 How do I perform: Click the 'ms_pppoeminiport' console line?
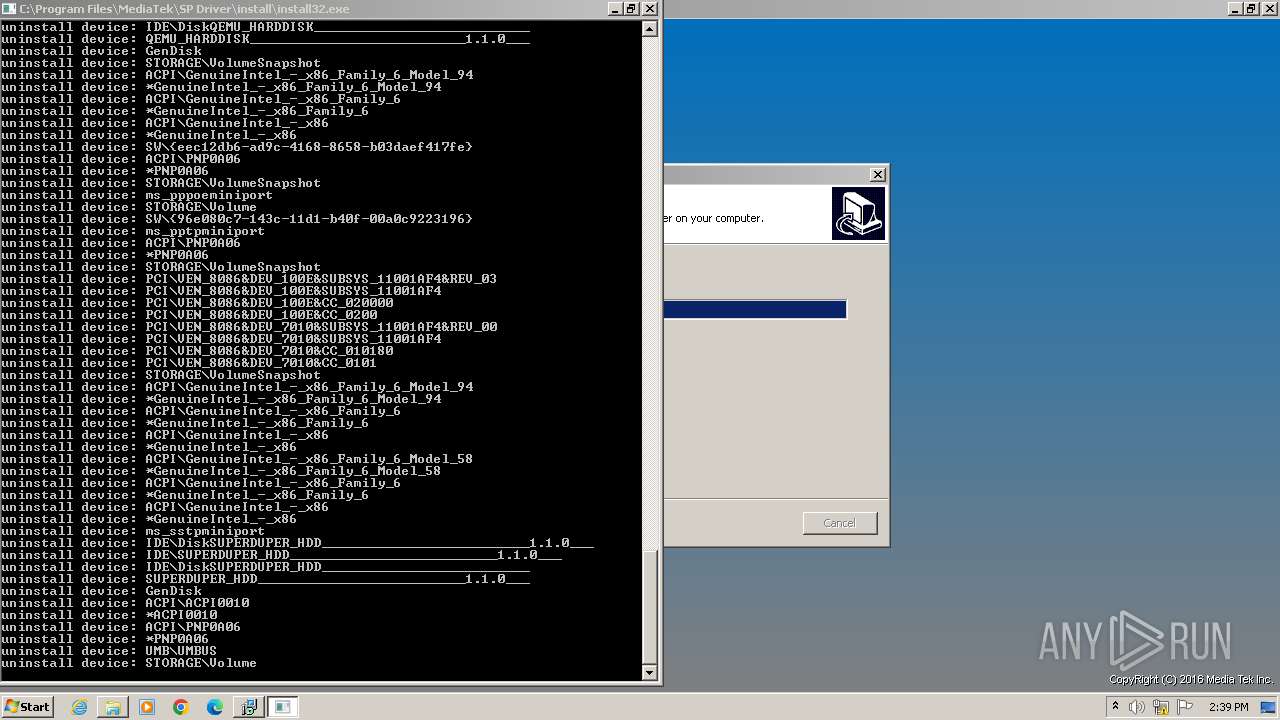point(137,195)
